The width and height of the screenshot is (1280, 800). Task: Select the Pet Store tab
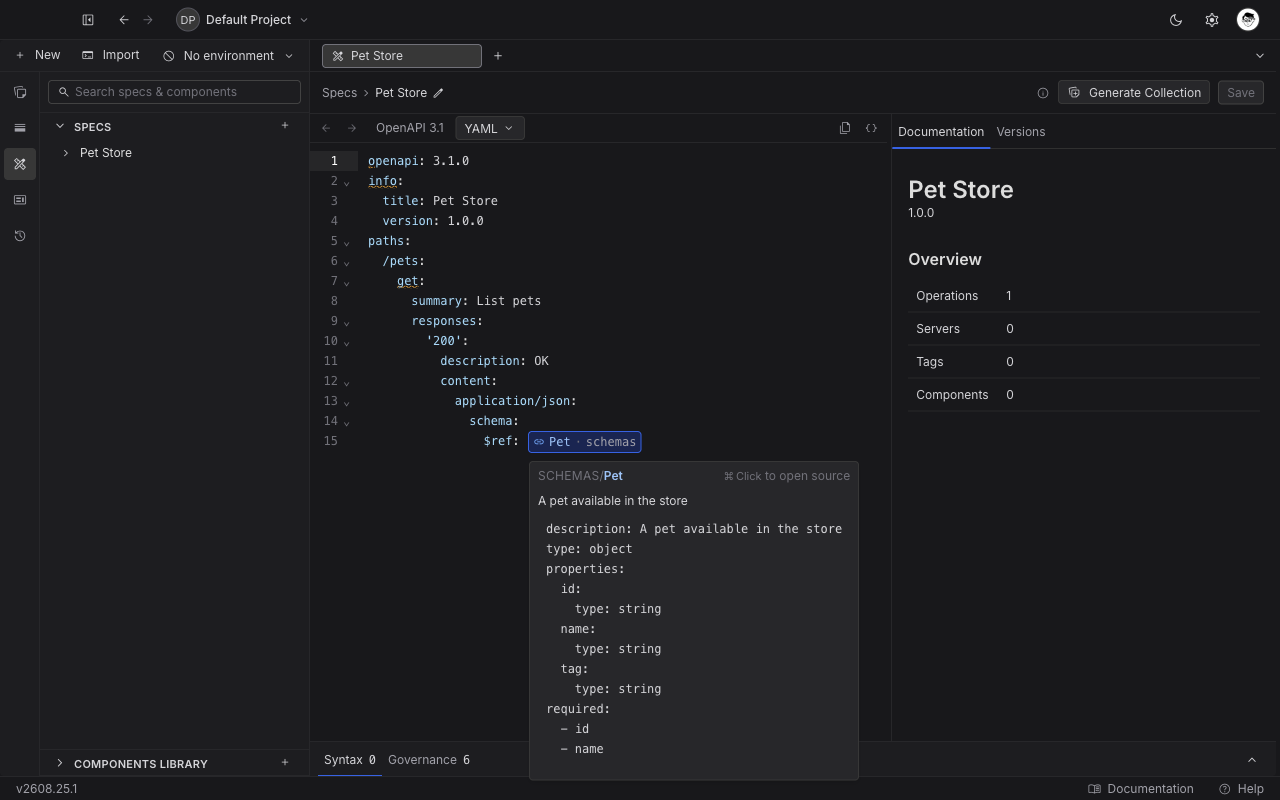coord(402,56)
